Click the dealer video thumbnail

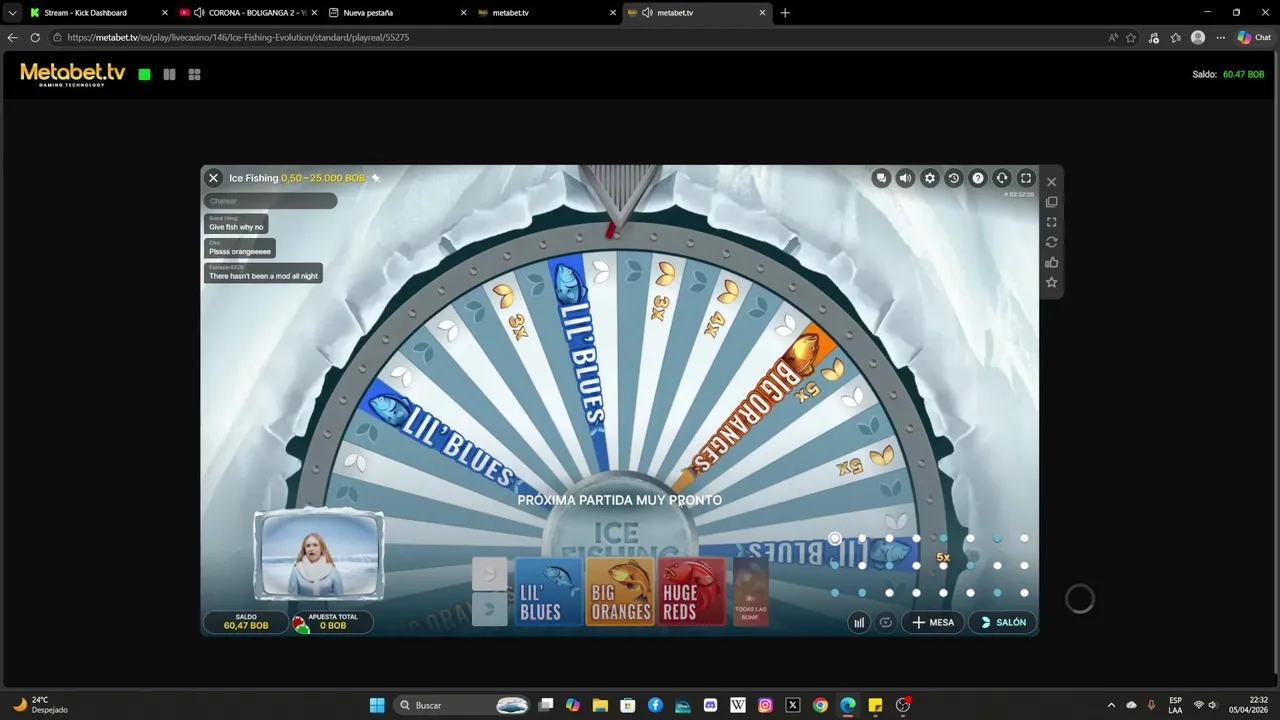click(x=319, y=556)
